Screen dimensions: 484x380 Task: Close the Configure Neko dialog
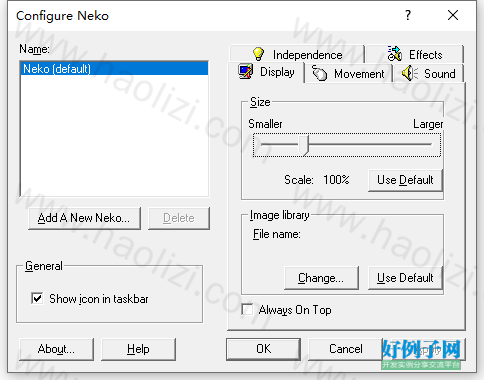(453, 15)
